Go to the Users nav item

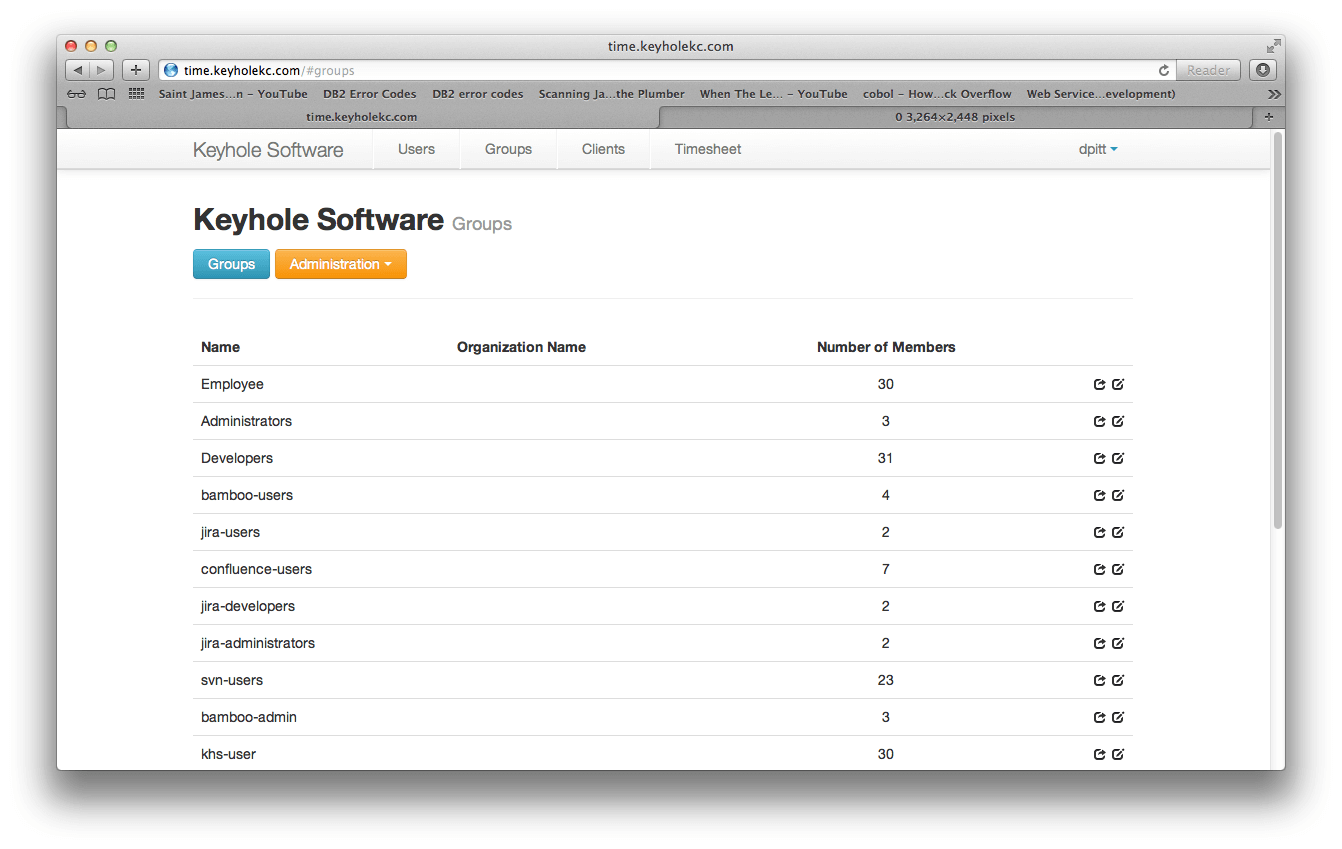click(416, 149)
